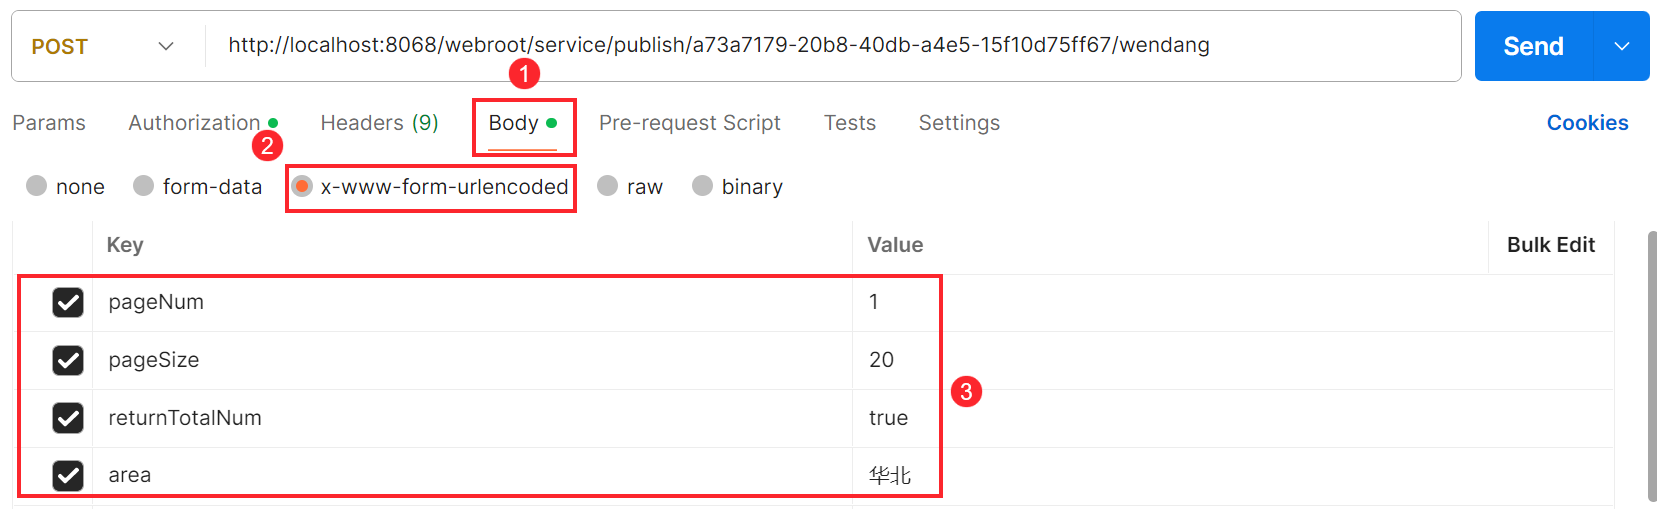The image size is (1657, 509).
Task: Open the Cookies link
Action: click(1587, 123)
